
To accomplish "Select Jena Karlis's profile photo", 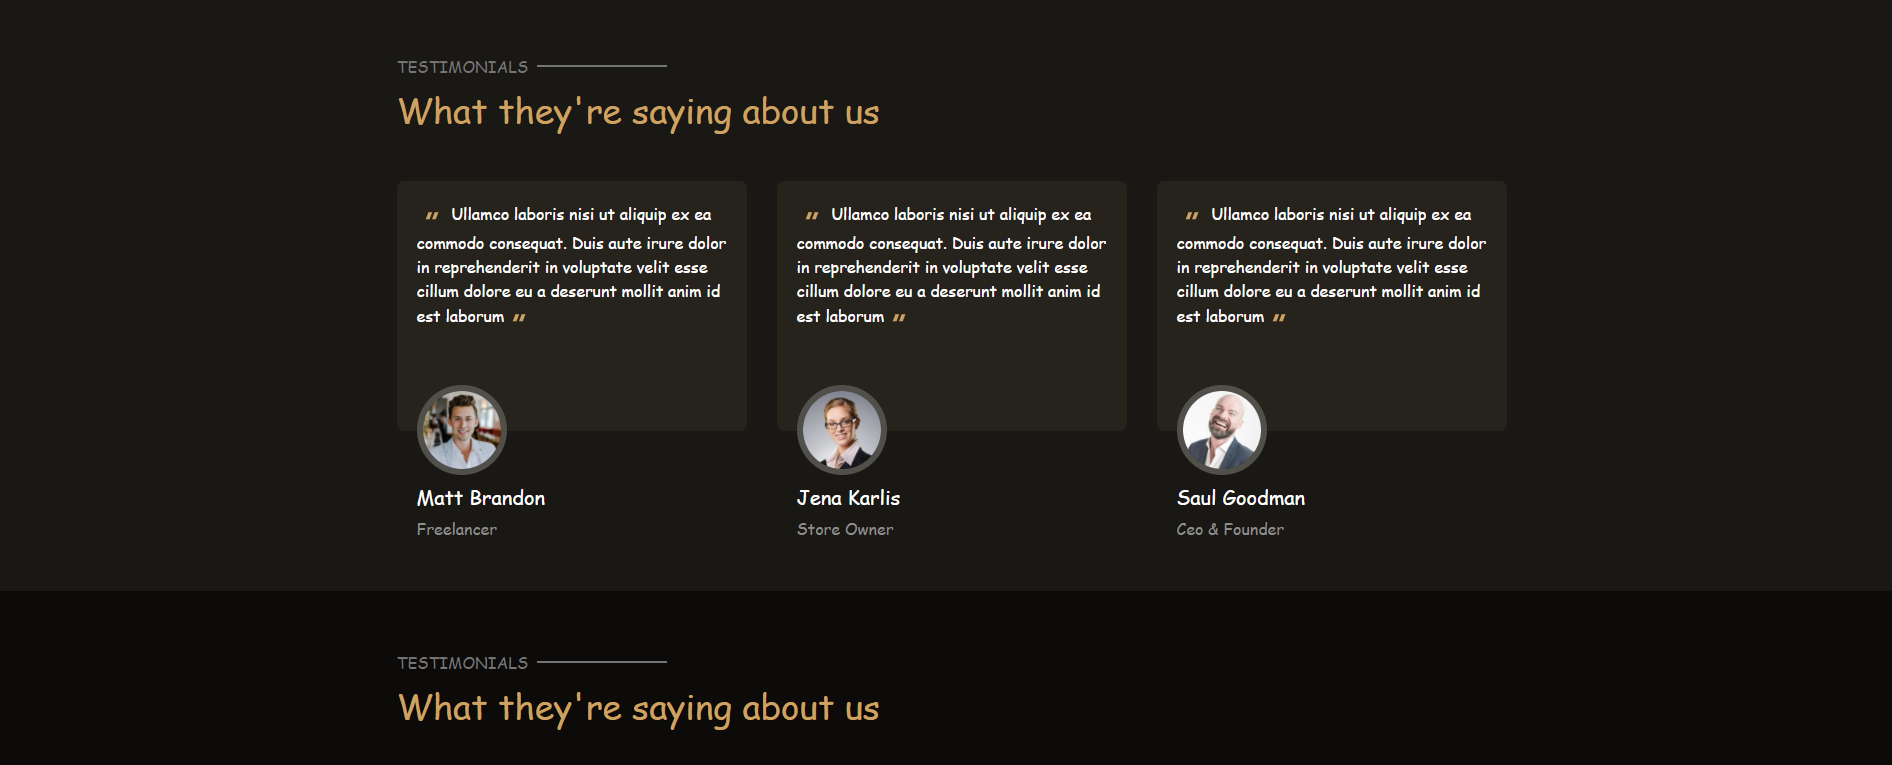I will (842, 430).
